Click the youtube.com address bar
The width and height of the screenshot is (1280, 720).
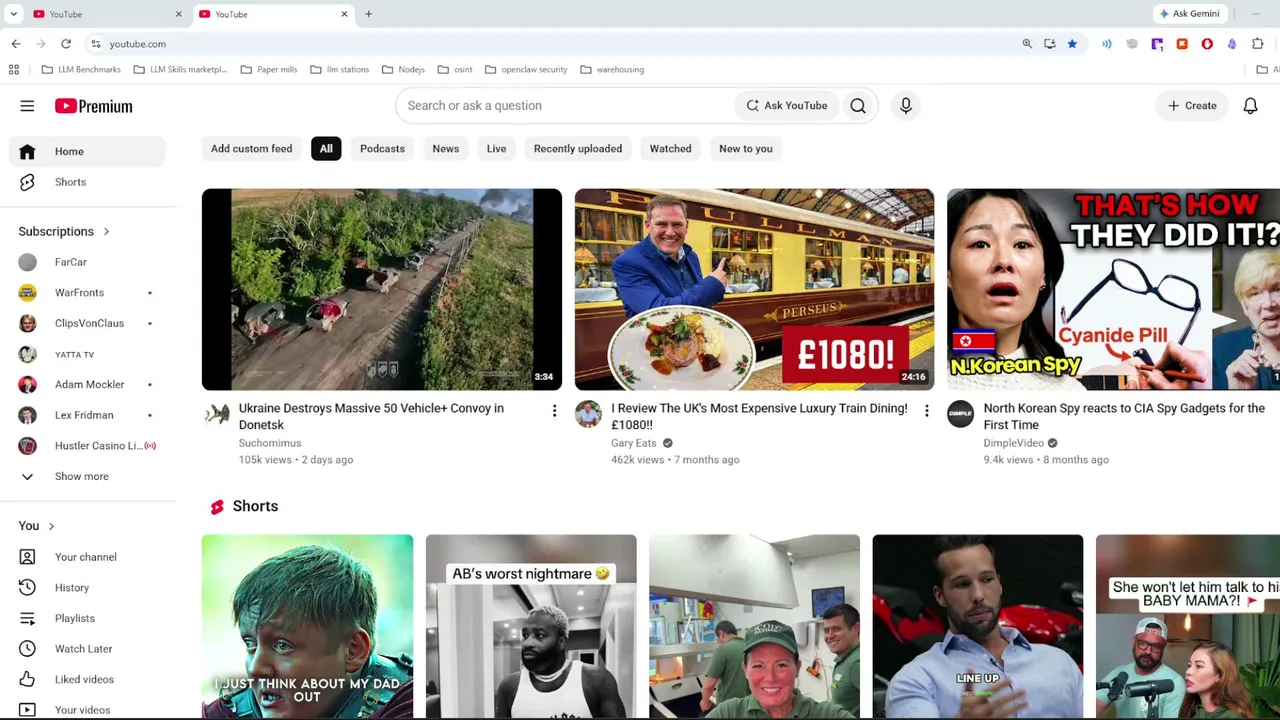click(x=550, y=44)
